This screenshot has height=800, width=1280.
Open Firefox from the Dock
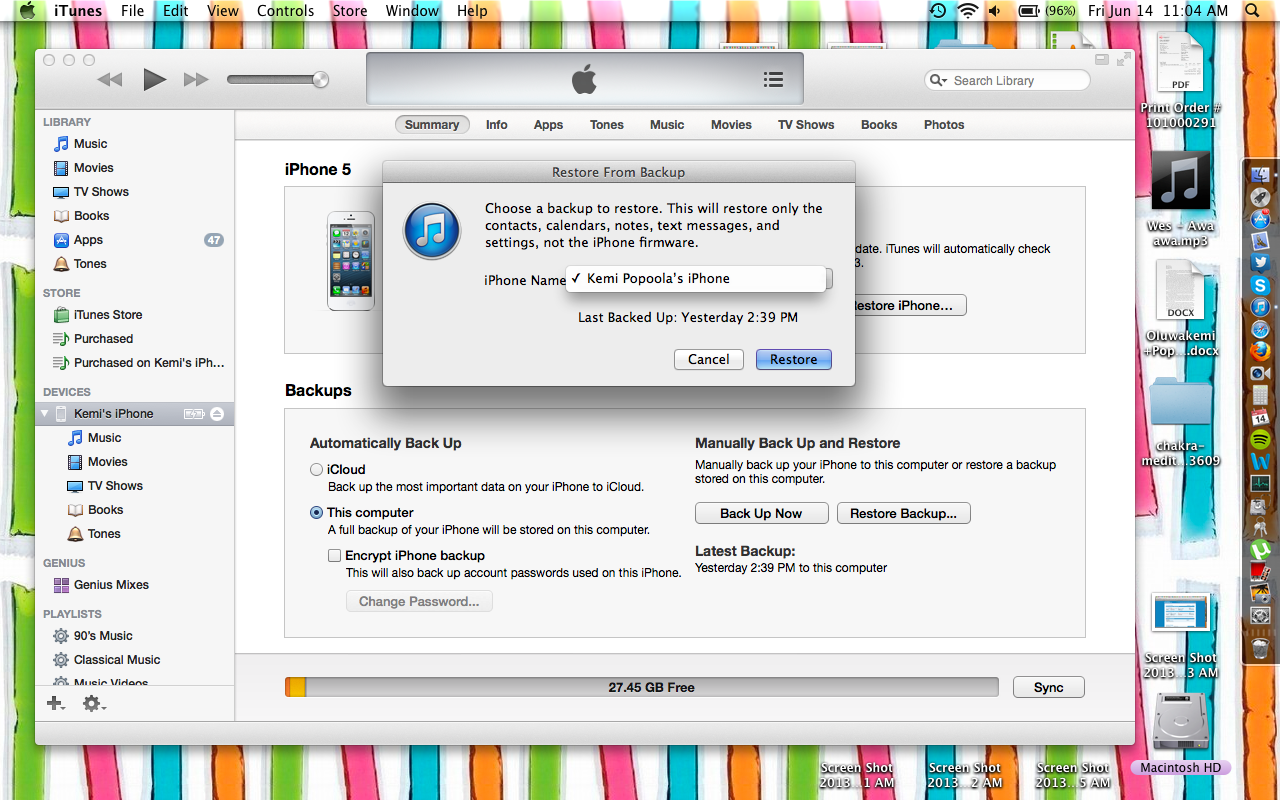pos(1260,351)
